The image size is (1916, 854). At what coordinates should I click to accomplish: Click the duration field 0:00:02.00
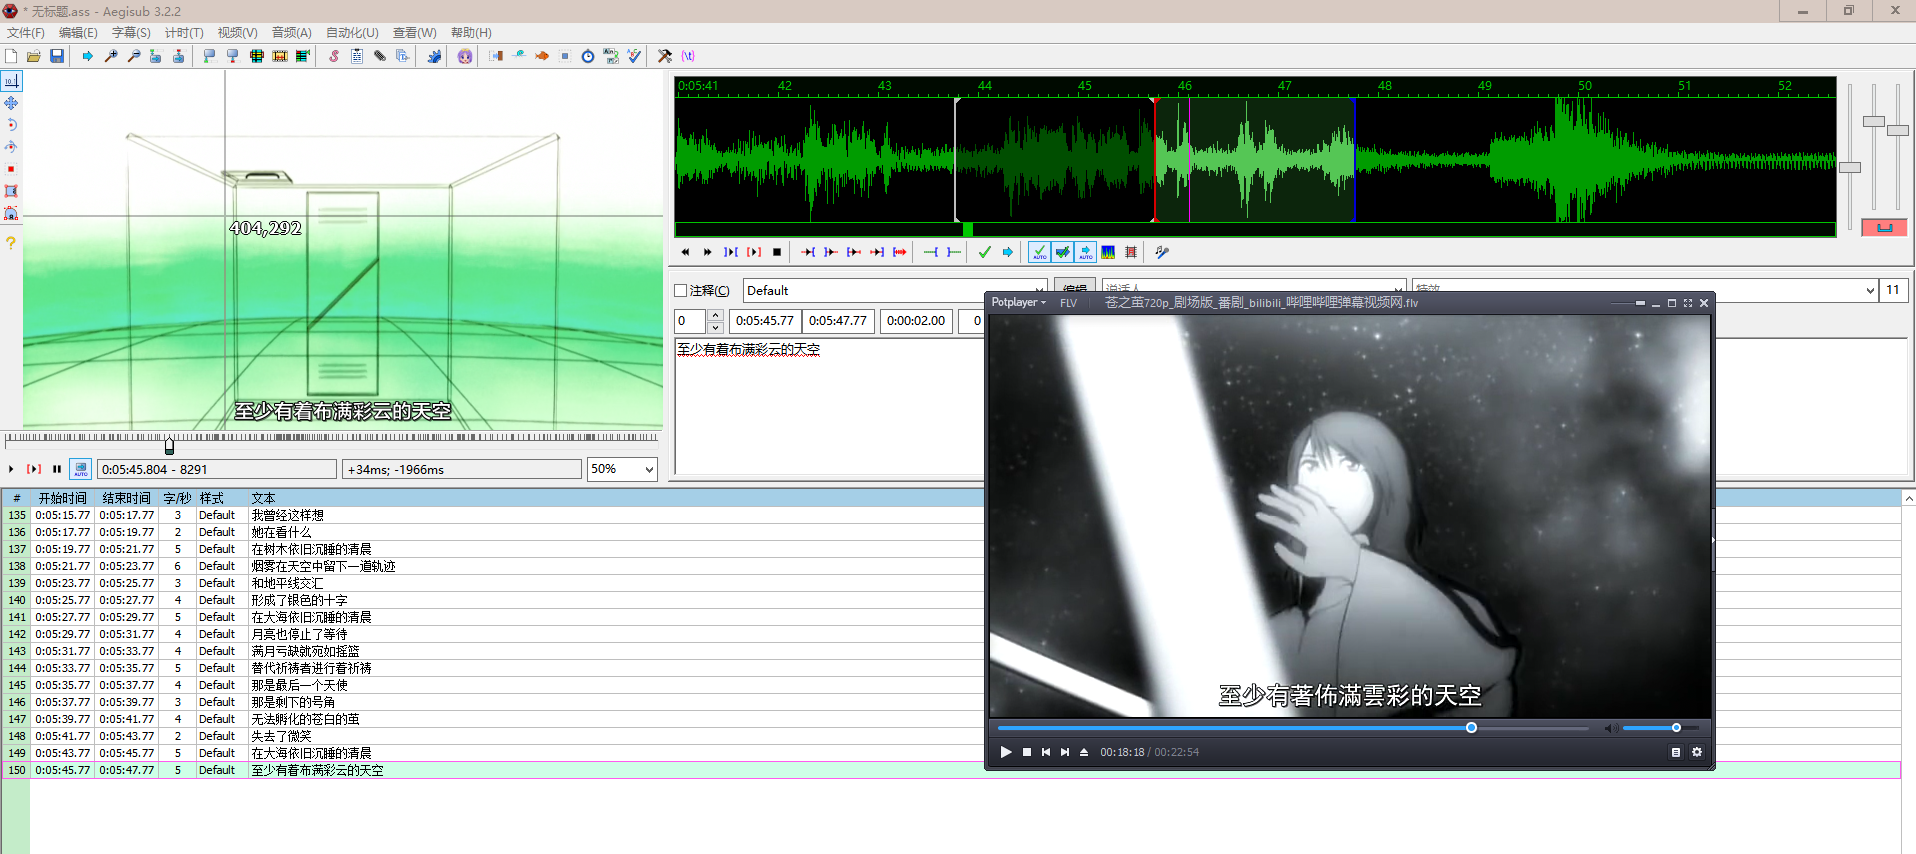pyautogui.click(x=916, y=321)
